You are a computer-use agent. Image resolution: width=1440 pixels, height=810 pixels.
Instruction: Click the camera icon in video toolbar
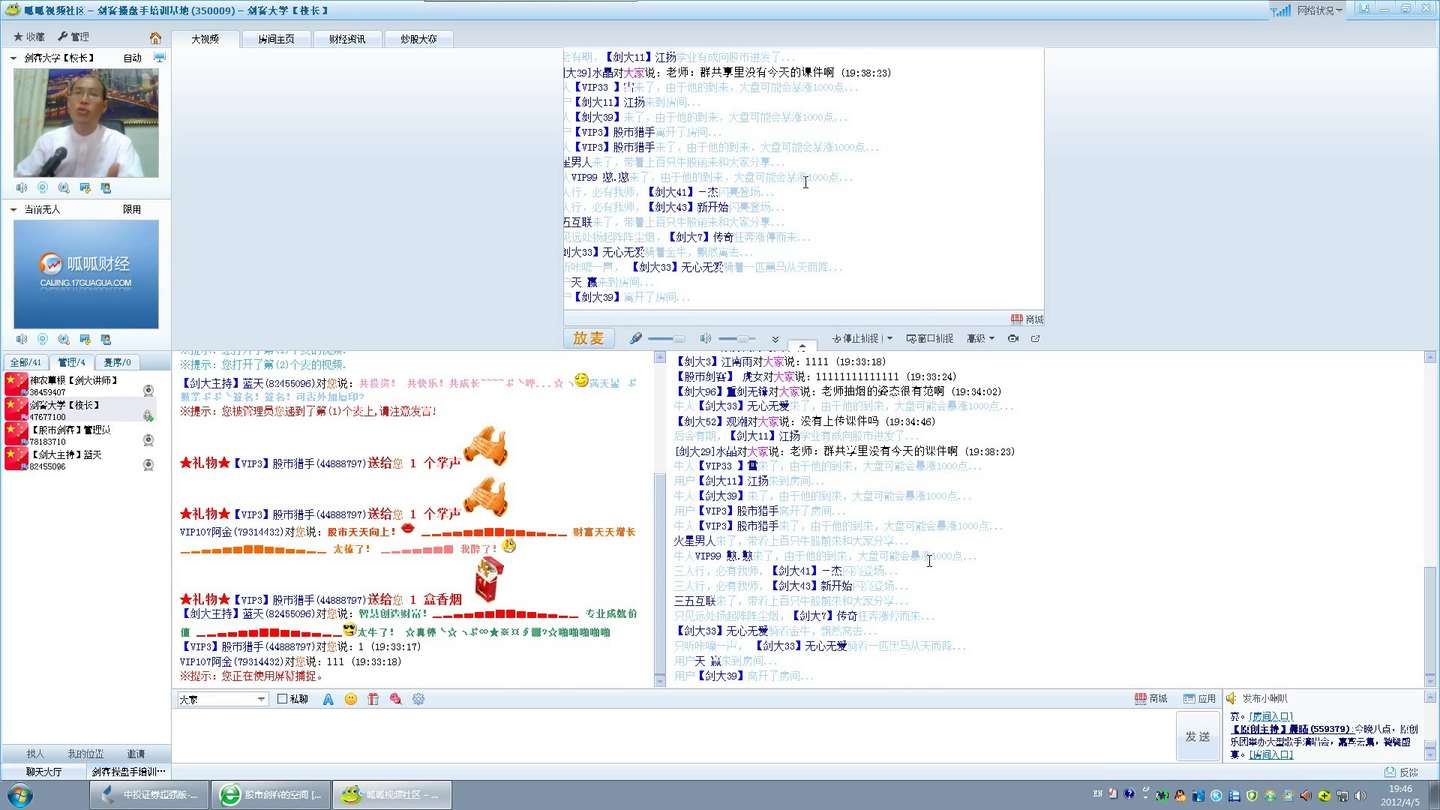click(1013, 339)
